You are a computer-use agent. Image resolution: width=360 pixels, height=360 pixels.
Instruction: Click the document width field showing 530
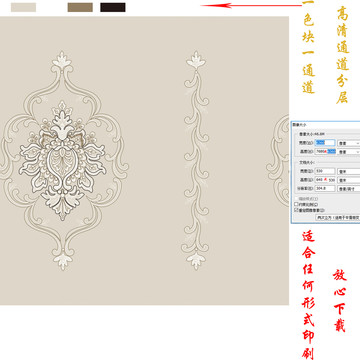325,171
